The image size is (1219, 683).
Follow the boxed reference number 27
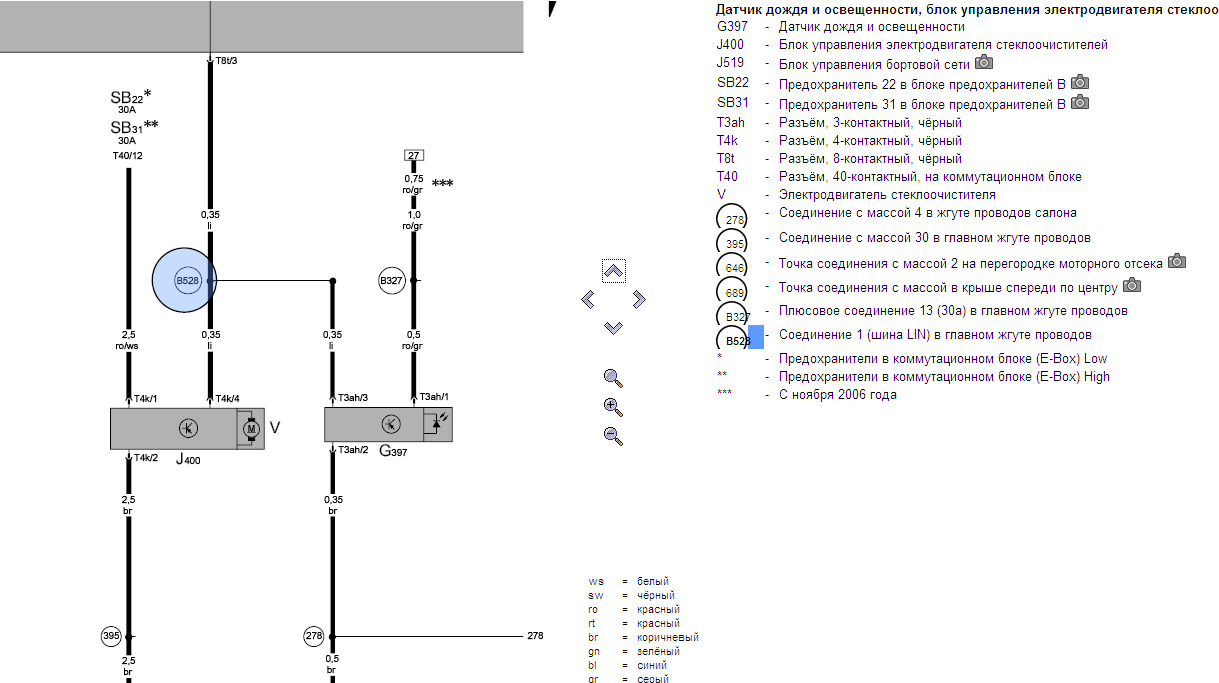[414, 155]
